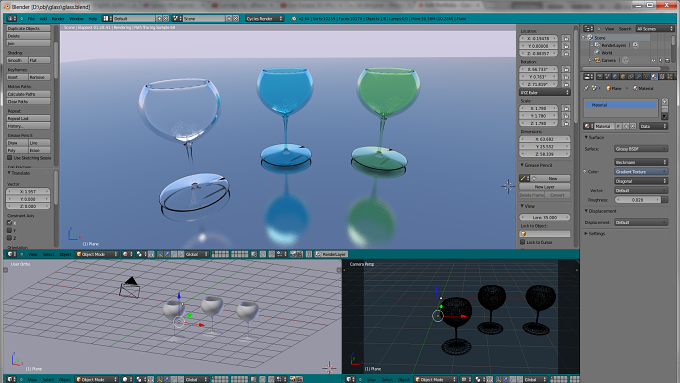Open the Scene properties tab icon
Image resolution: width=680 pixels, height=383 pixels.
[607, 76]
